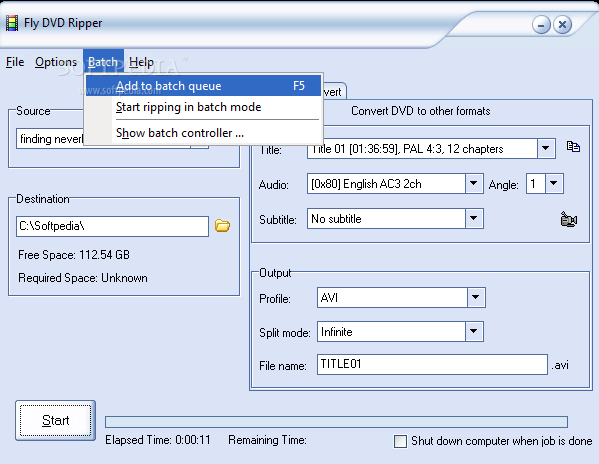Click the File name input field TITLE01

(x=432, y=364)
